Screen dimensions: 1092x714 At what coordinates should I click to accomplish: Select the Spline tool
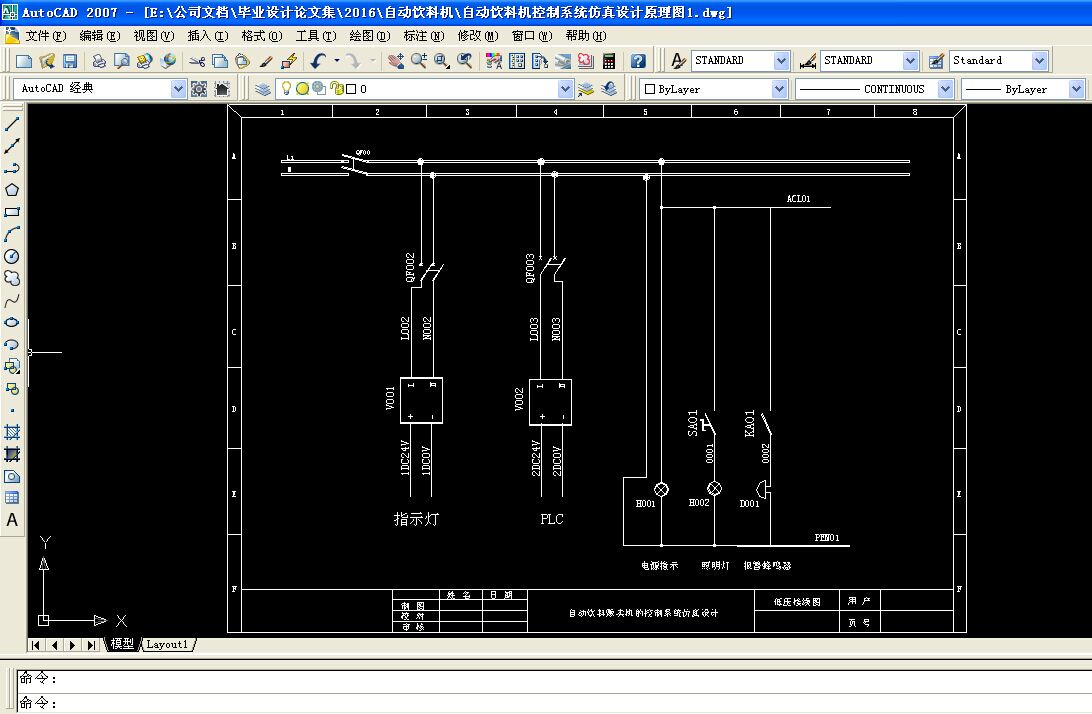pos(12,301)
